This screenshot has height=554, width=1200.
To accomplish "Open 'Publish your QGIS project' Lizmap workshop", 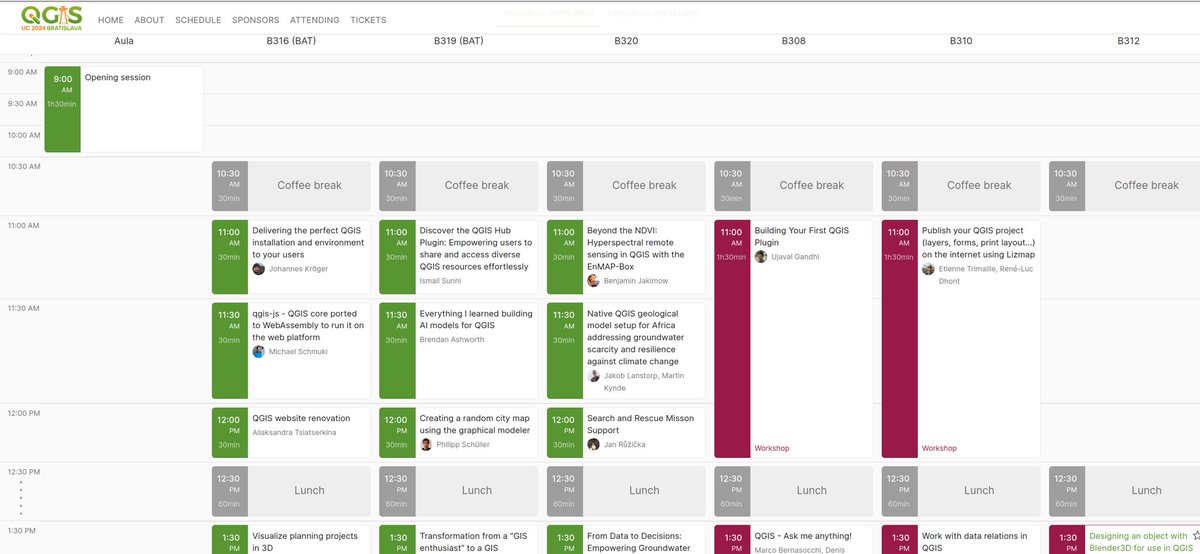I will pos(961,339).
